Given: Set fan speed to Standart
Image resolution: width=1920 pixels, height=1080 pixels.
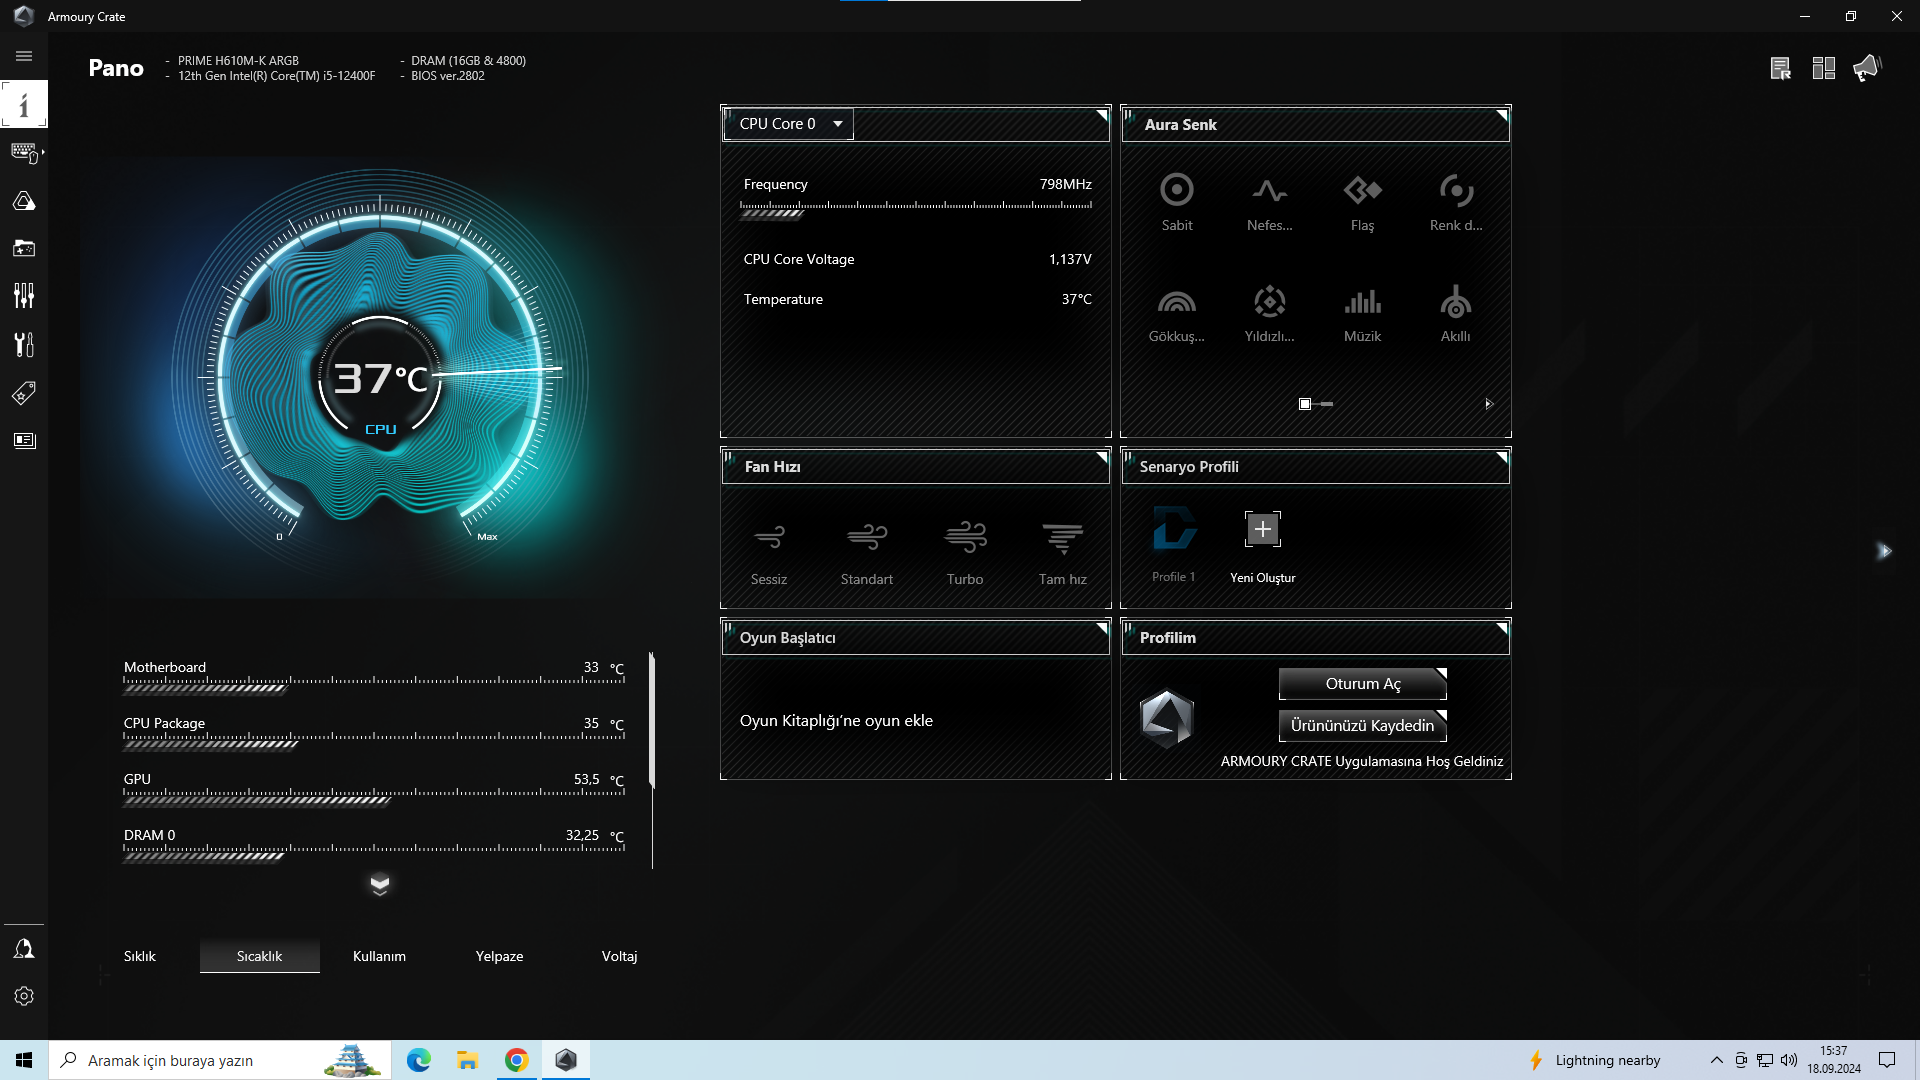Looking at the screenshot, I should tap(867, 553).
